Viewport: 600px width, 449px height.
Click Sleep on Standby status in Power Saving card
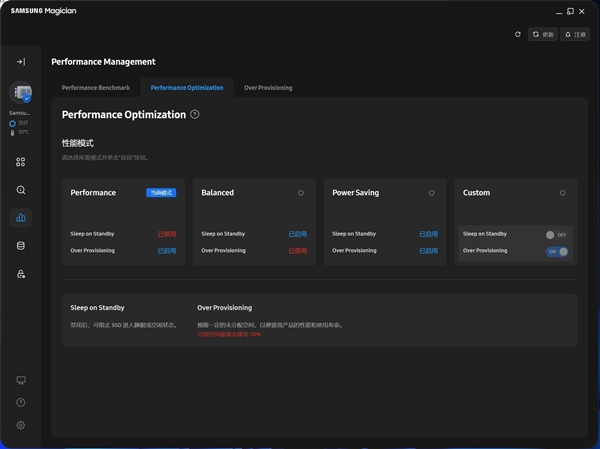click(x=429, y=234)
